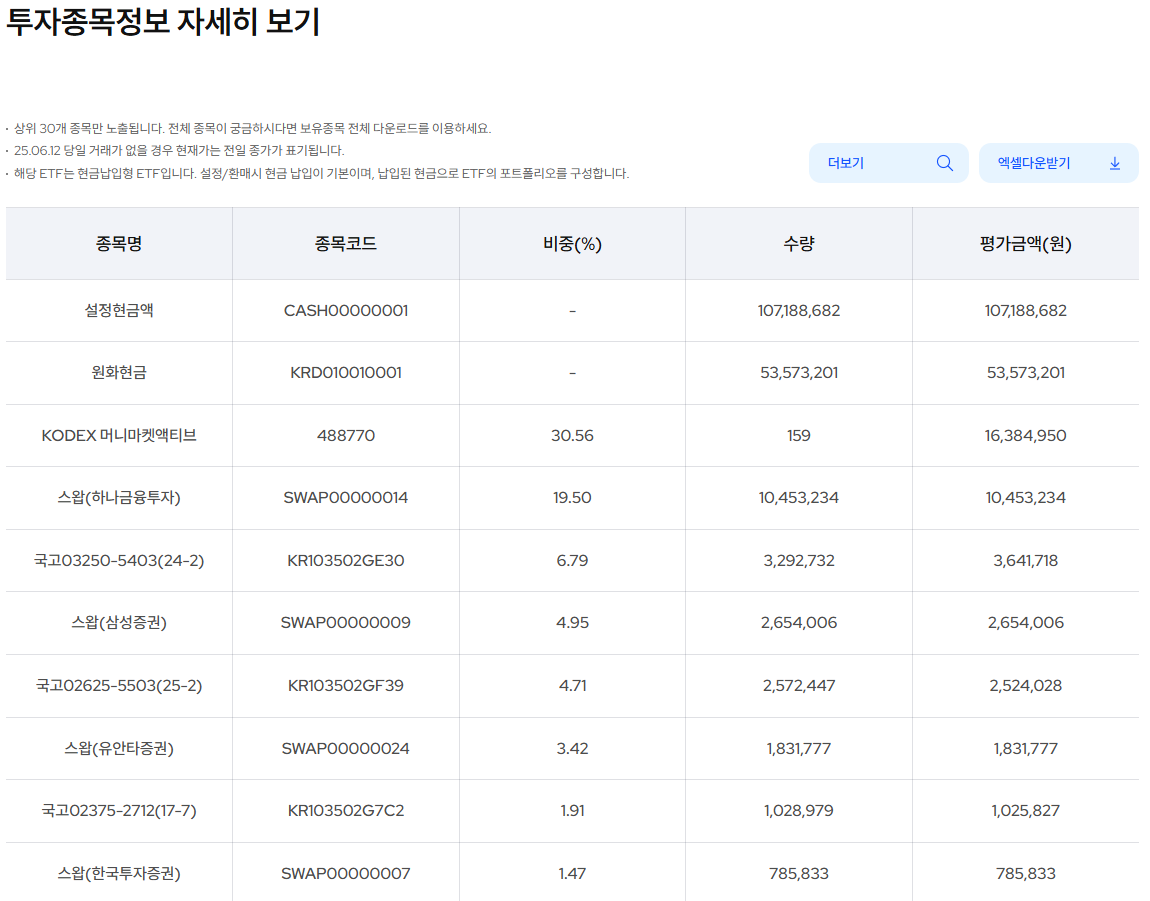Click the magnifier icon in the 더보기 button

[945, 162]
